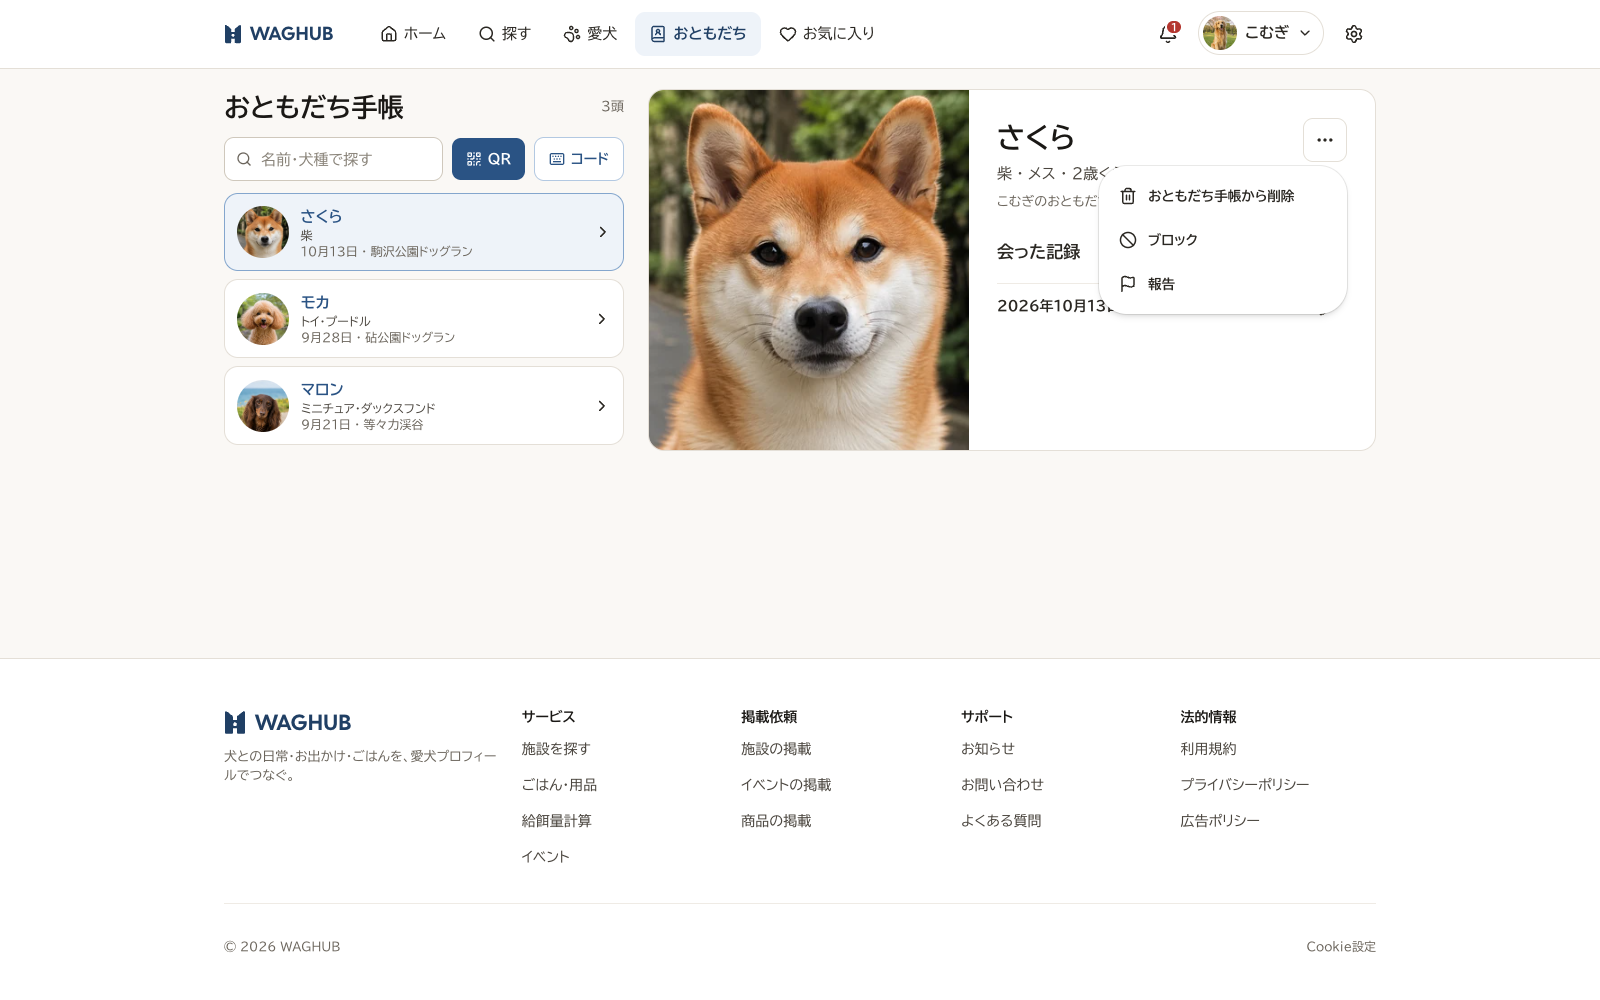The height and width of the screenshot is (1000, 1600).
Task: Go to the ホーム tab
Action: click(413, 34)
